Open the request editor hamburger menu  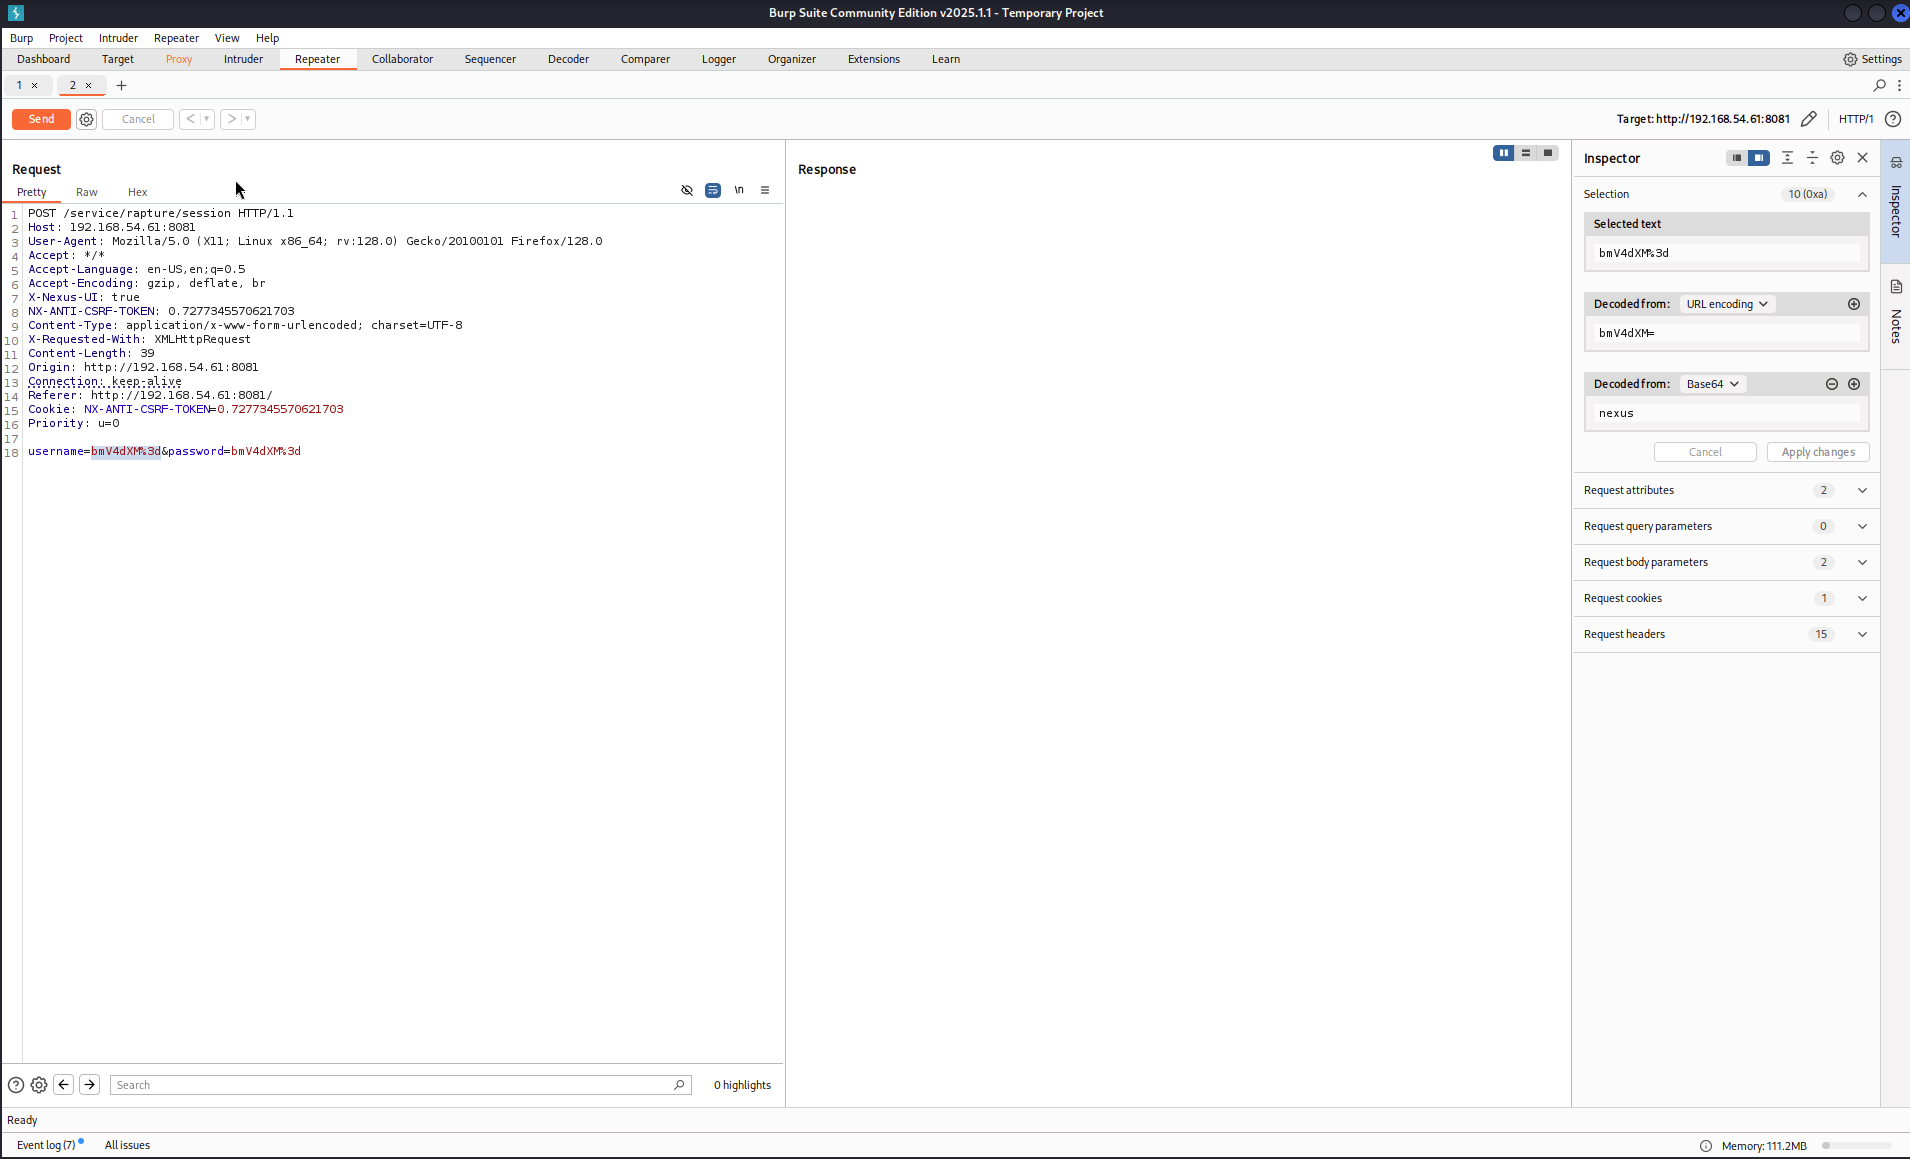click(x=765, y=190)
